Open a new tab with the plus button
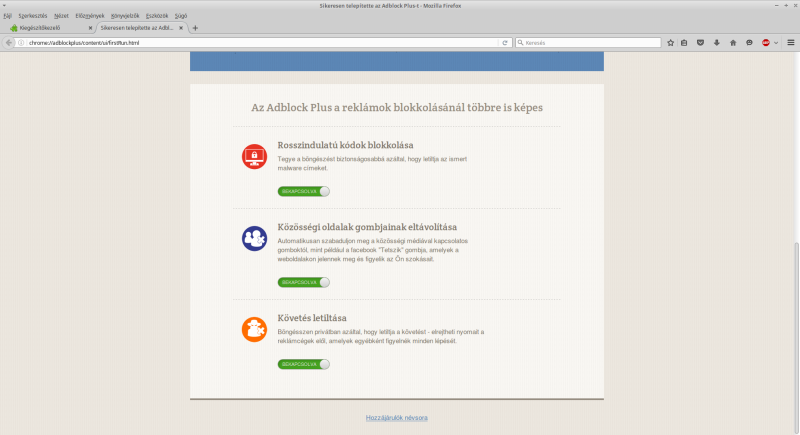Viewport: 800px width, 435px height. (195, 28)
